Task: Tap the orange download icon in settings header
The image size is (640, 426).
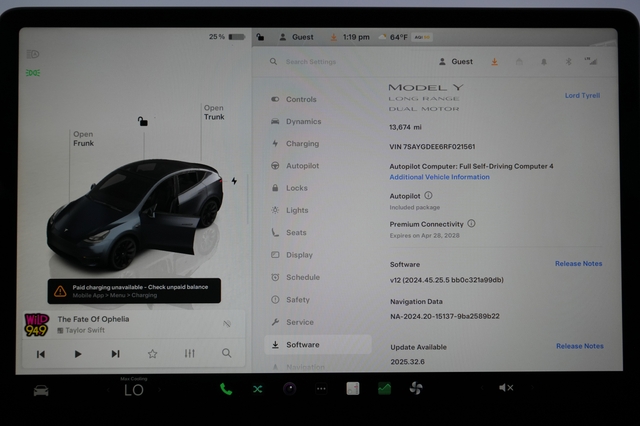Action: [x=494, y=62]
